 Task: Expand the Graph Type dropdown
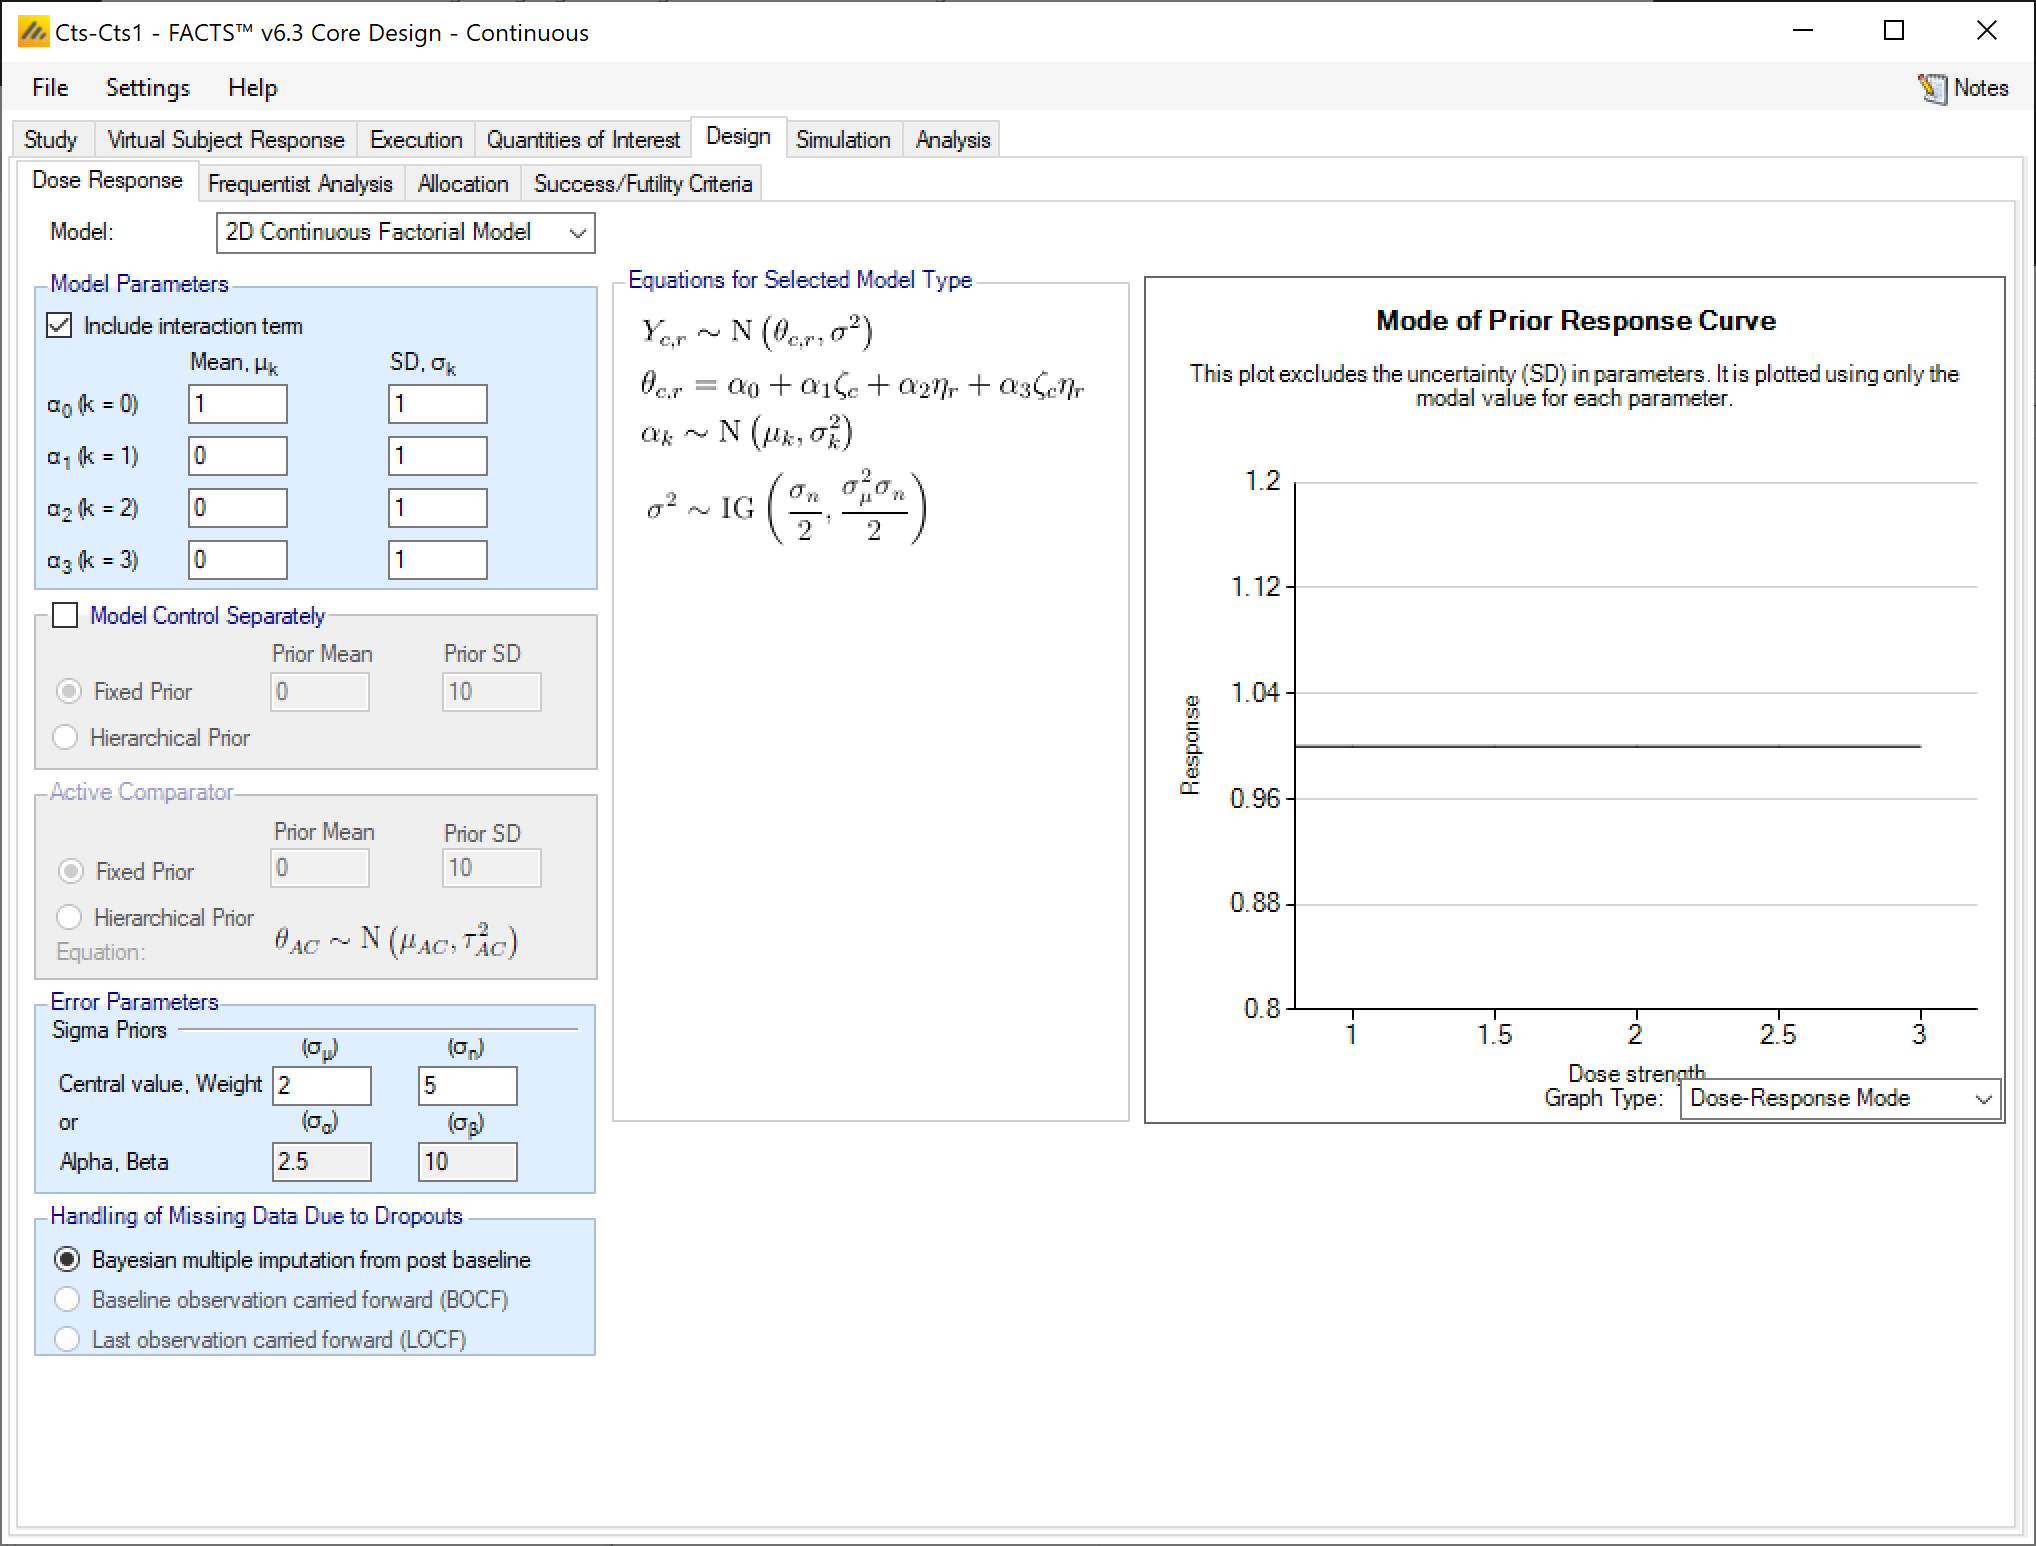click(1839, 1098)
